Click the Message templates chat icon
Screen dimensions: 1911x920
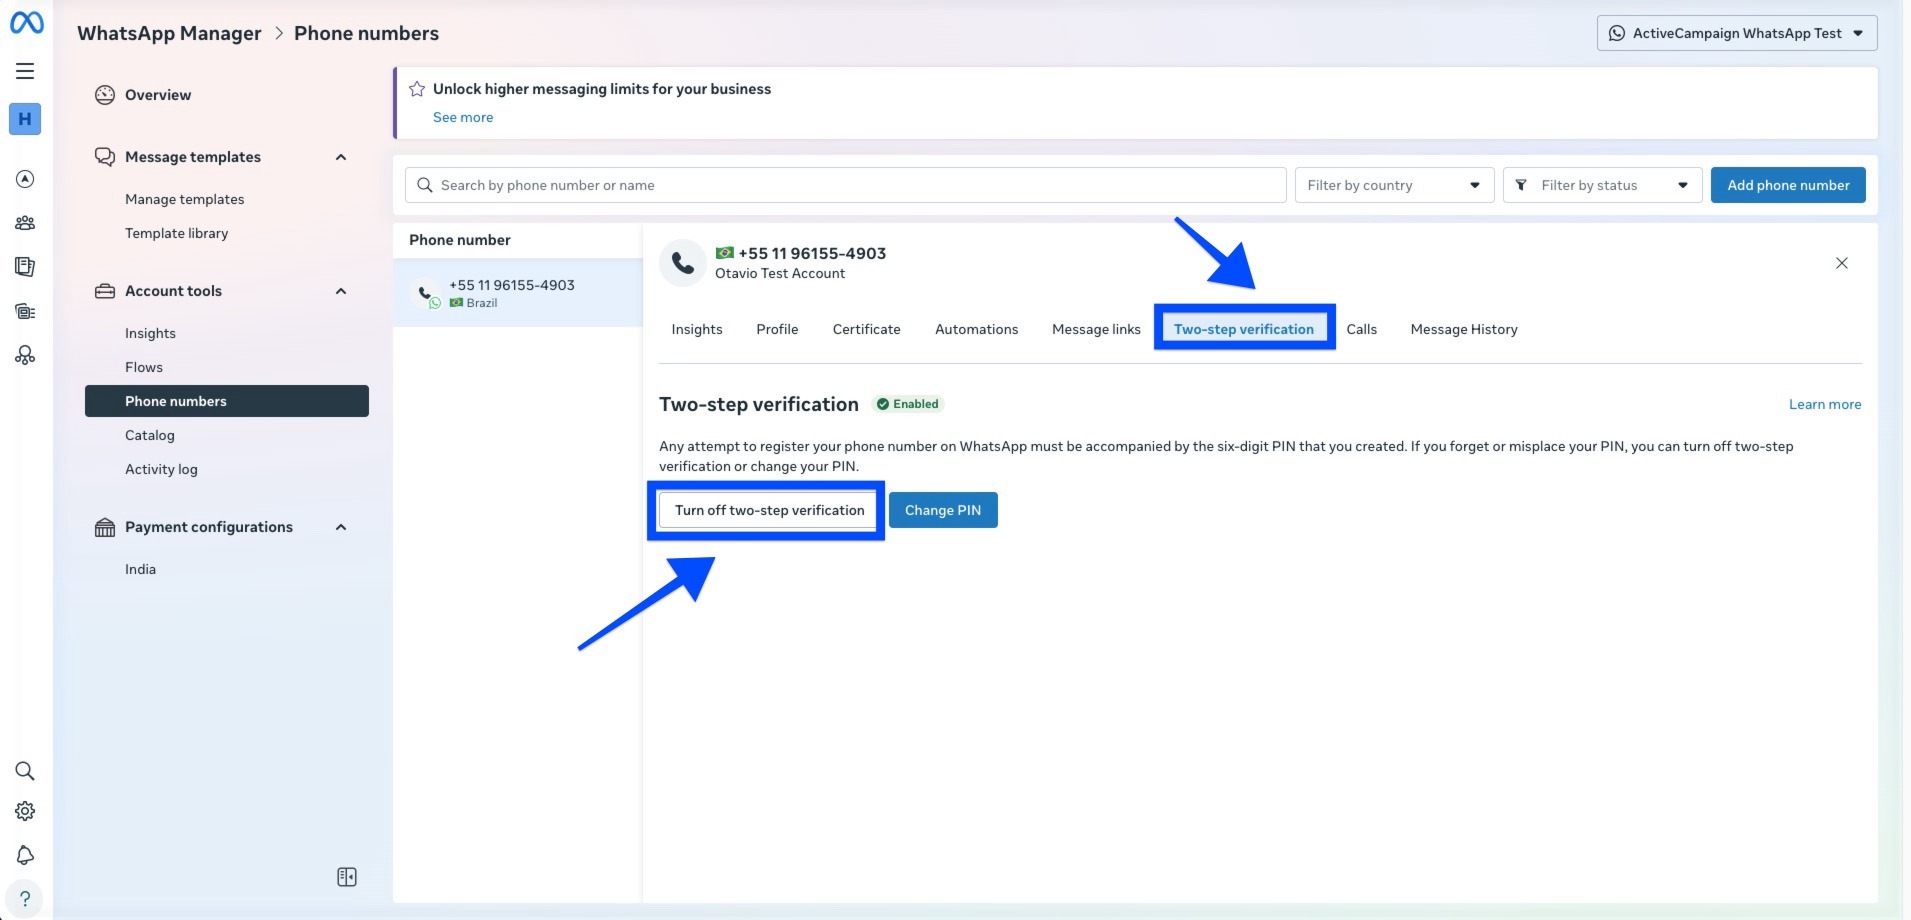pyautogui.click(x=105, y=157)
